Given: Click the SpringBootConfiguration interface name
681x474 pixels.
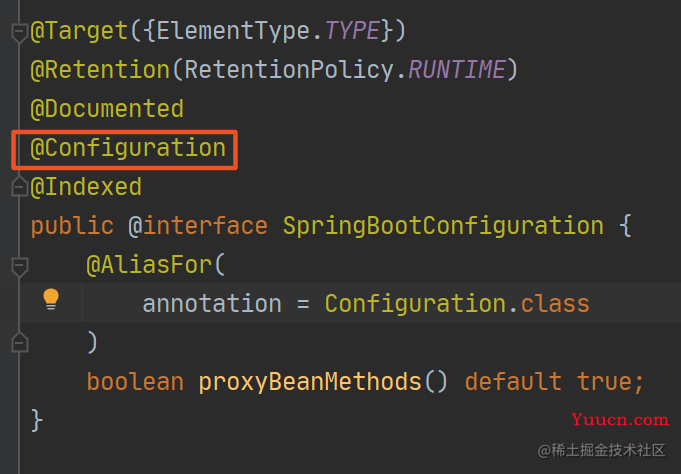Looking at the screenshot, I should tap(443, 226).
